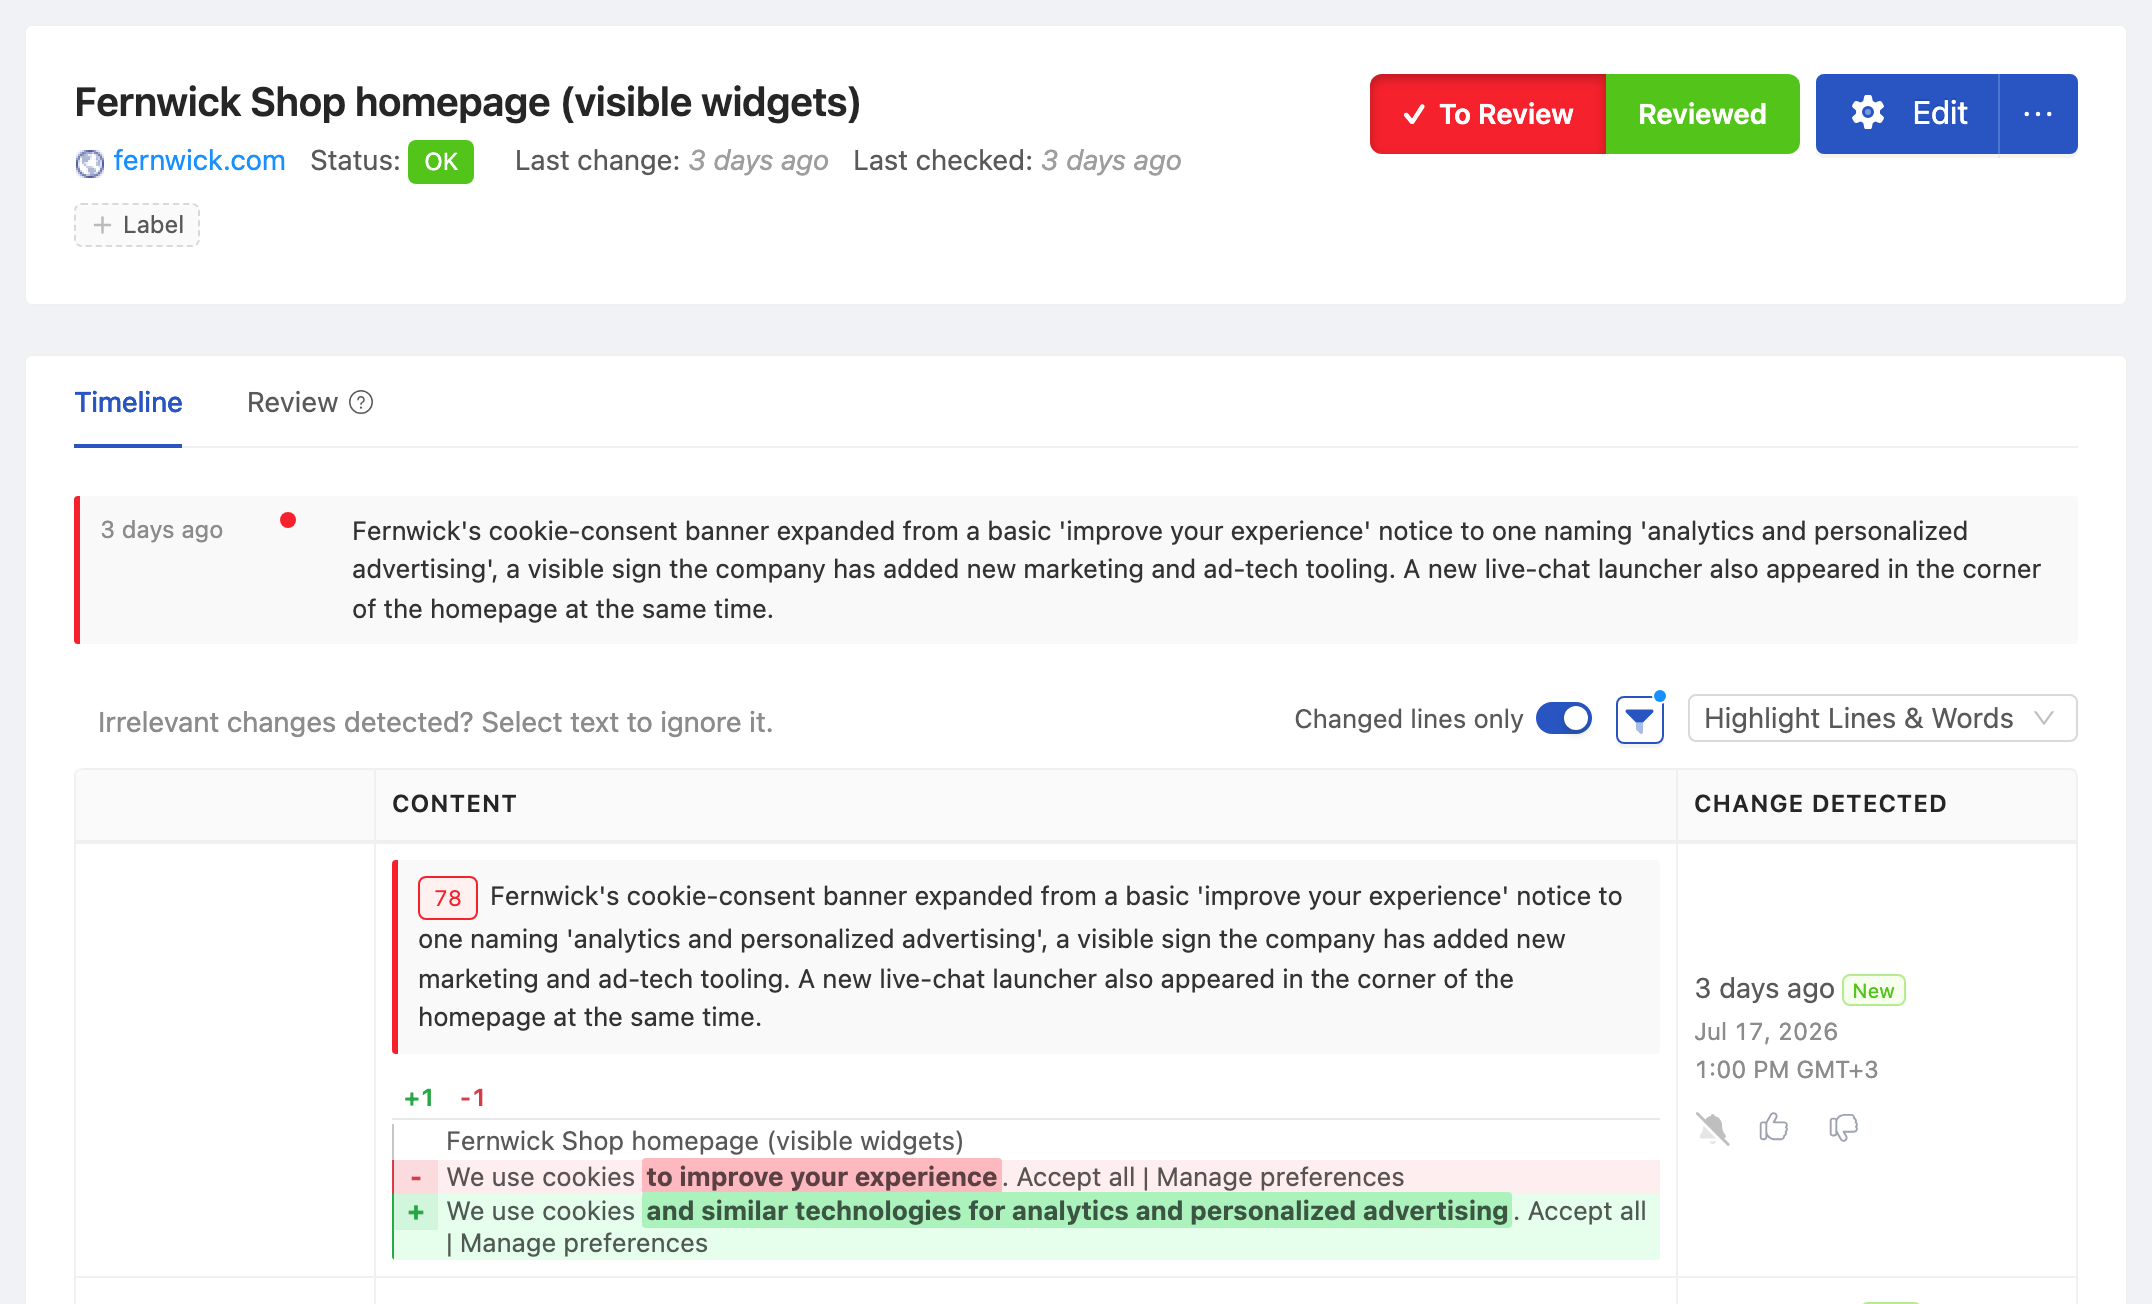The height and width of the screenshot is (1304, 2152).
Task: Click the '3 days ago' timeline entry label
Action: 162,530
